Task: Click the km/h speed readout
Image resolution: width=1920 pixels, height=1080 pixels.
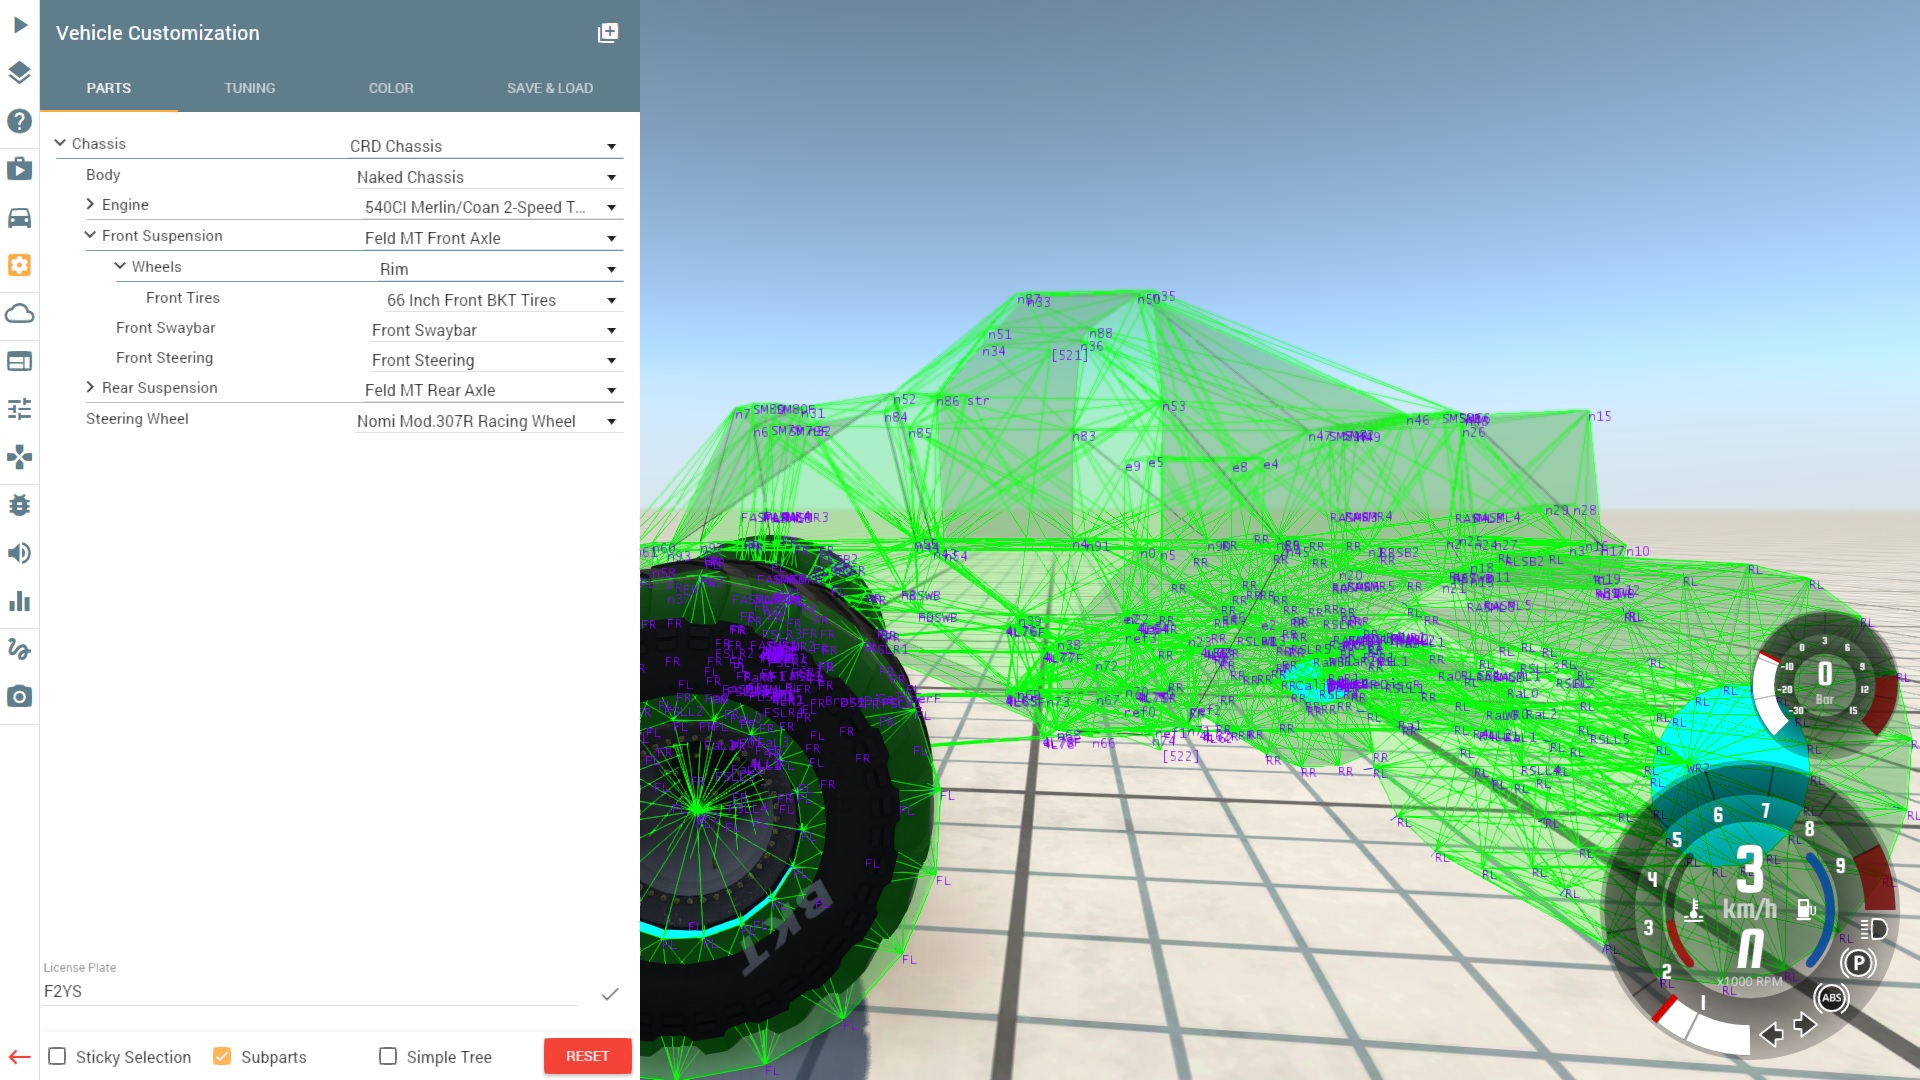Action: click(1749, 884)
